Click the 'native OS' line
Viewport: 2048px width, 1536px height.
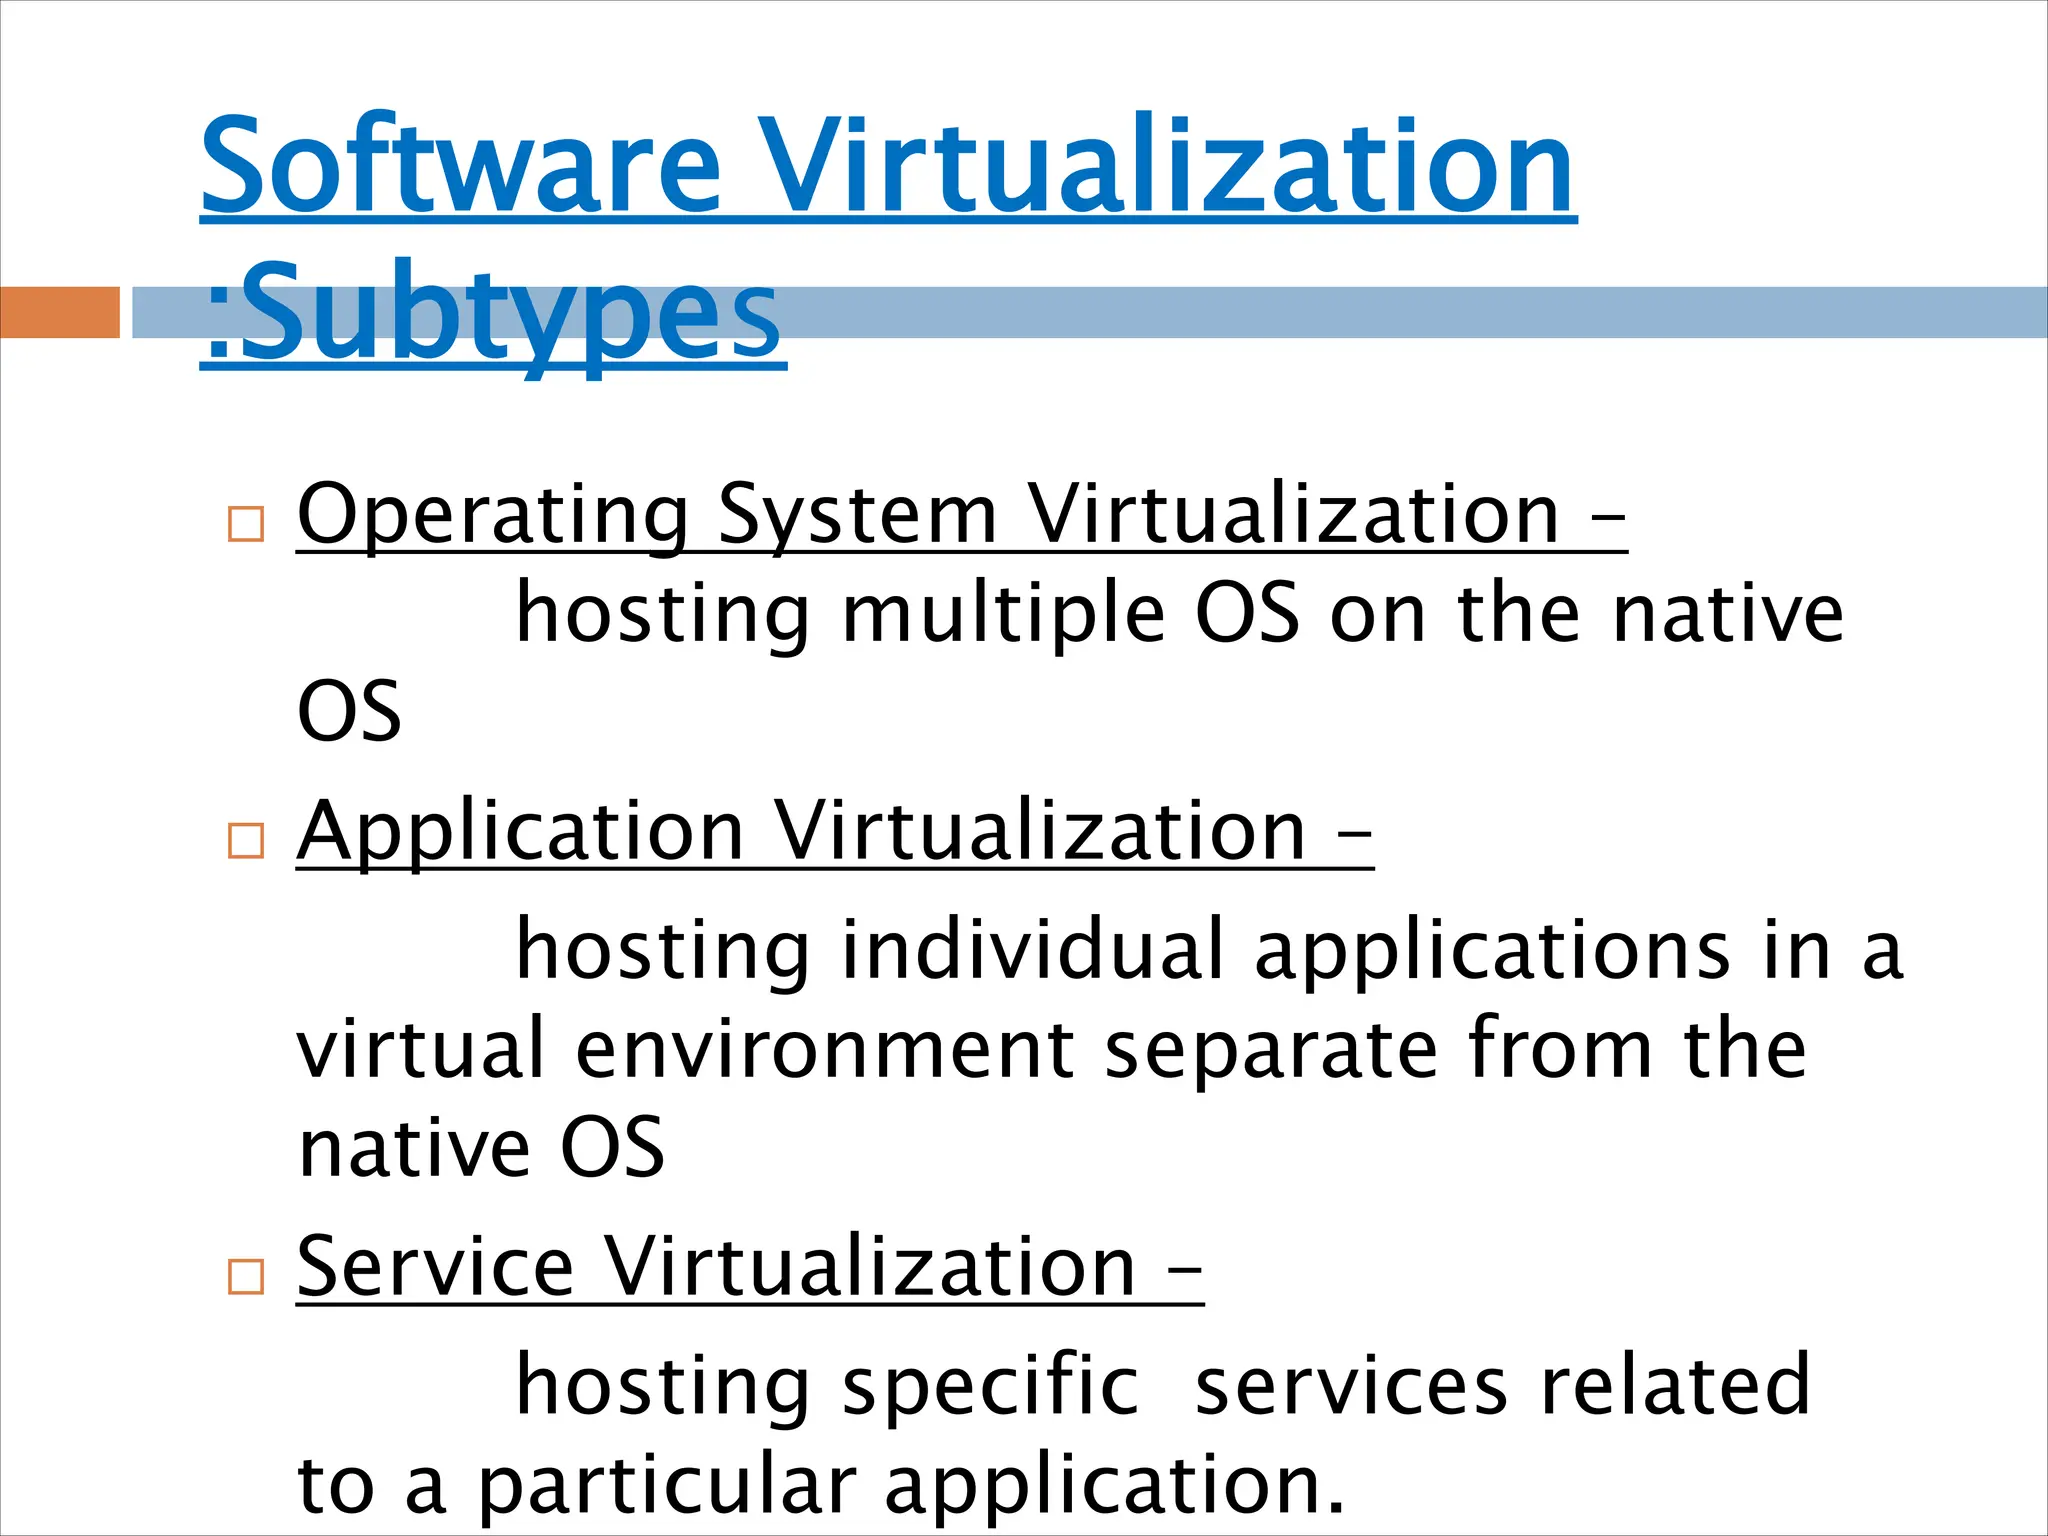481,1147
